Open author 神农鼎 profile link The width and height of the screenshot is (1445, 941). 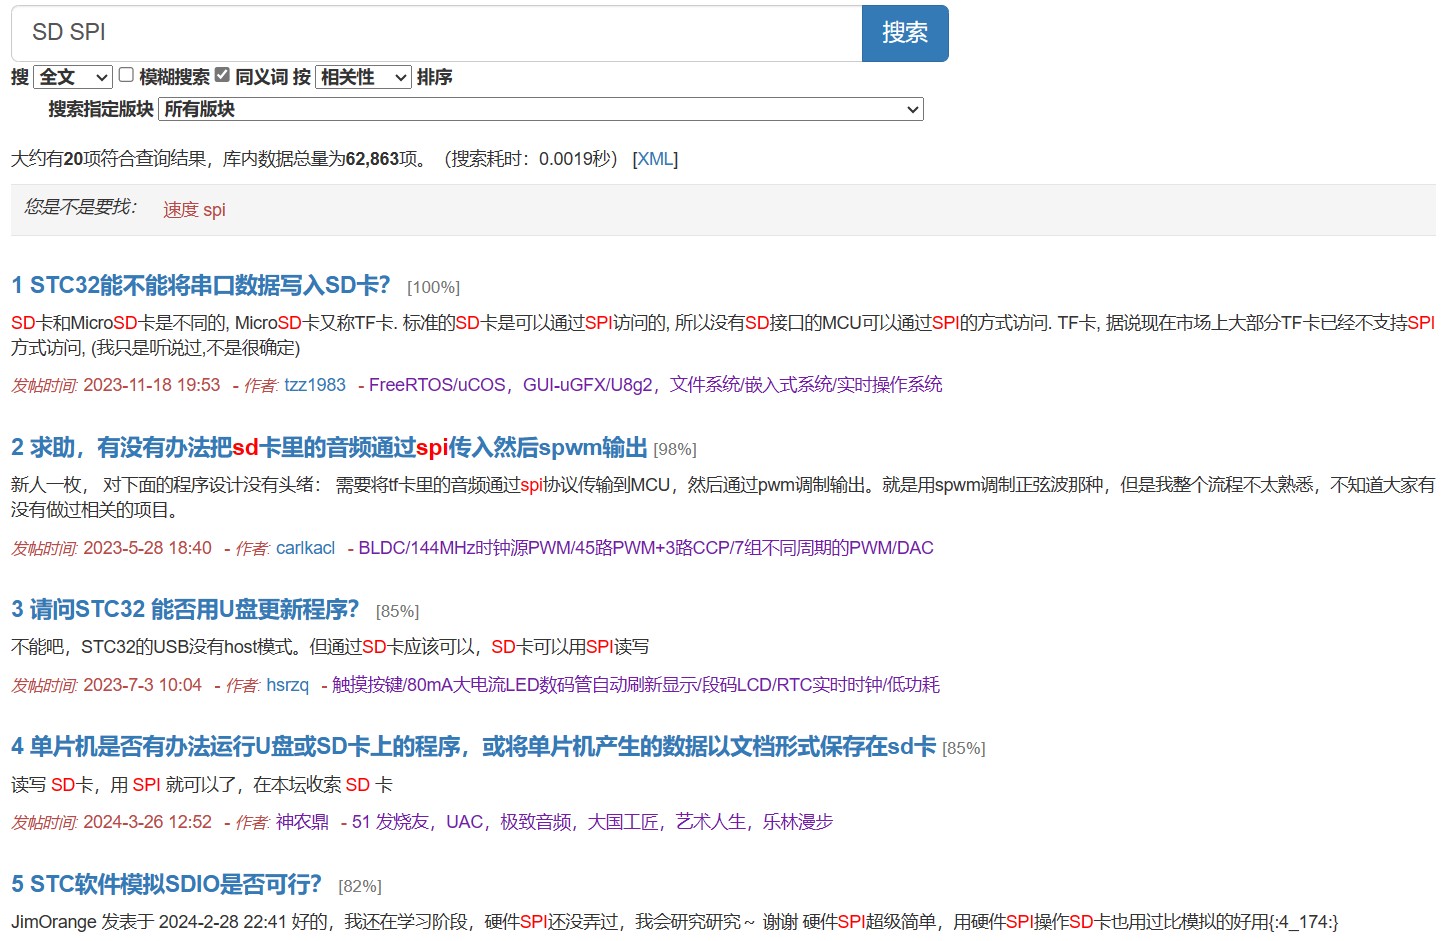point(302,822)
